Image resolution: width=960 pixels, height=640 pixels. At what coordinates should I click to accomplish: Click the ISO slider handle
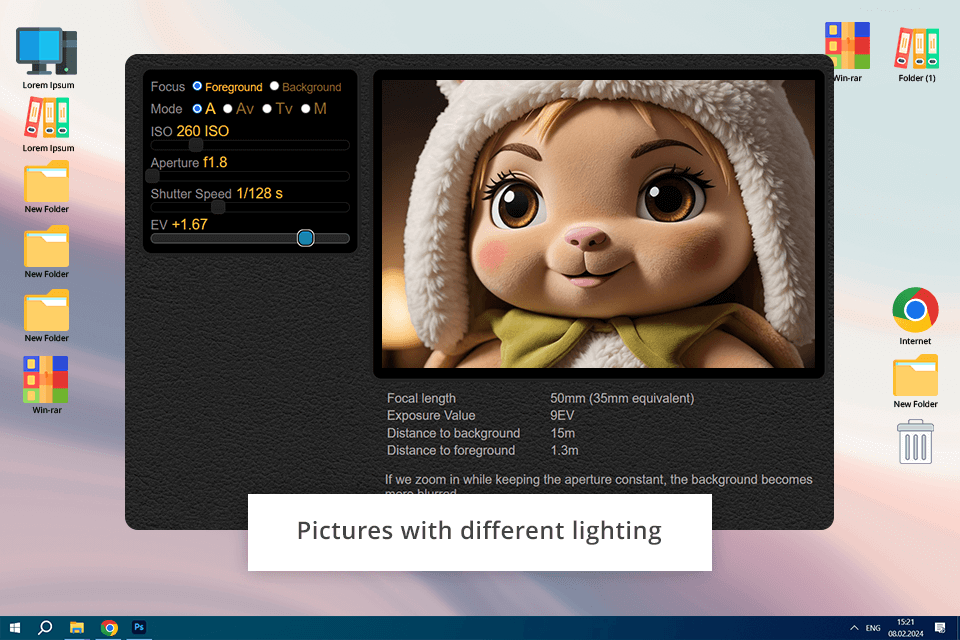click(195, 145)
